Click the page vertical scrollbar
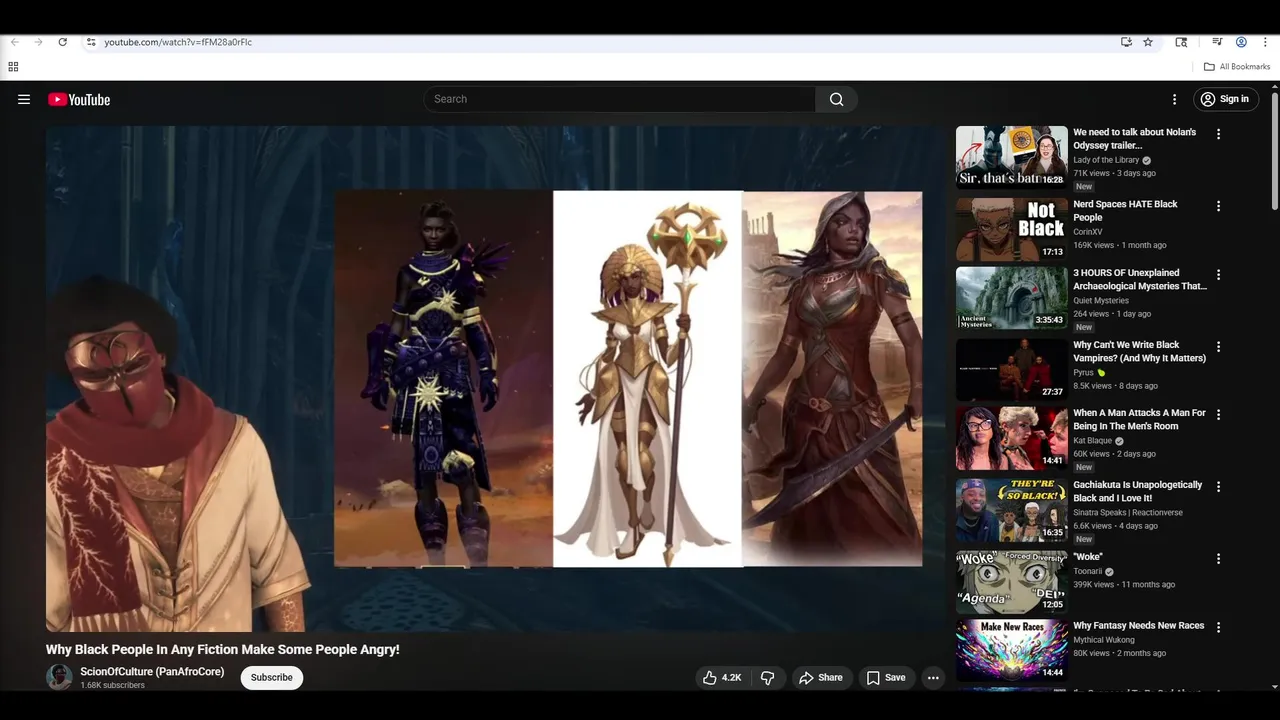This screenshot has width=1280, height=720. [x=1275, y=150]
